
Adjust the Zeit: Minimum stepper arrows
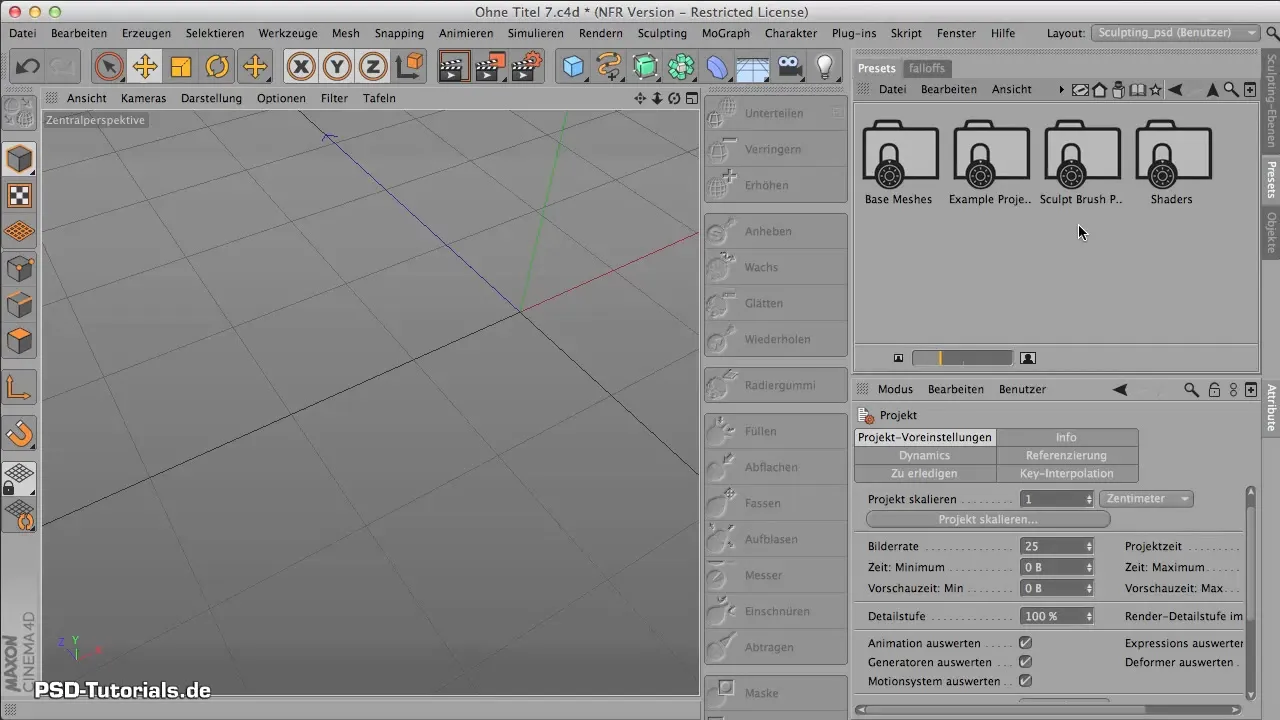[1089, 567]
